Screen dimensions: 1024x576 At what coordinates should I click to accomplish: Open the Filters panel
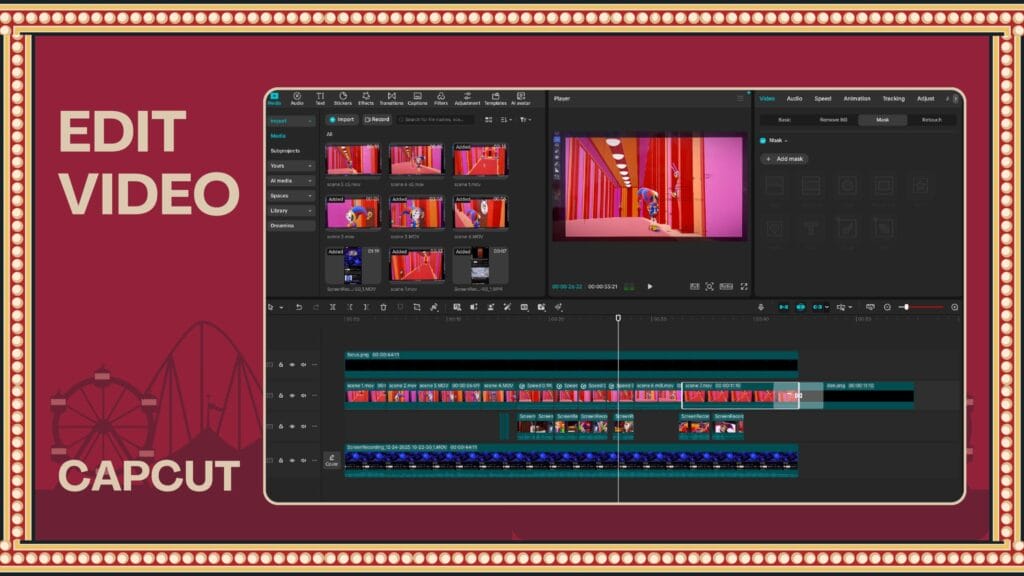441,99
